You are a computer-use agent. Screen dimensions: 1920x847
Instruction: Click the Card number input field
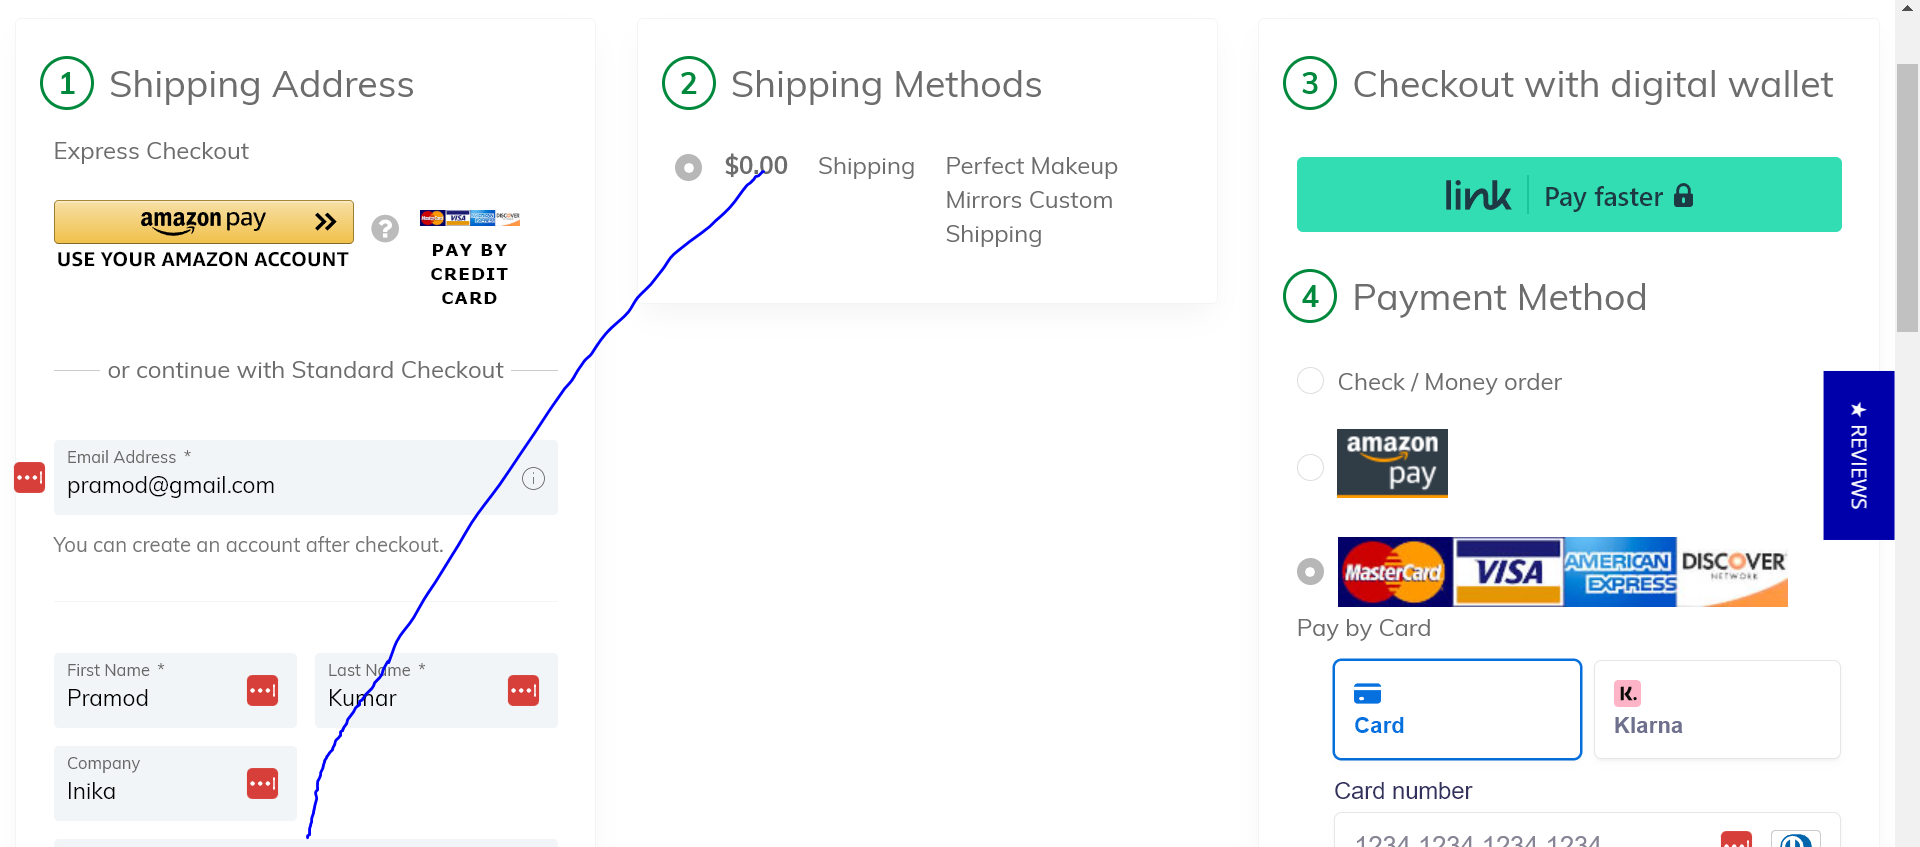(1520, 836)
